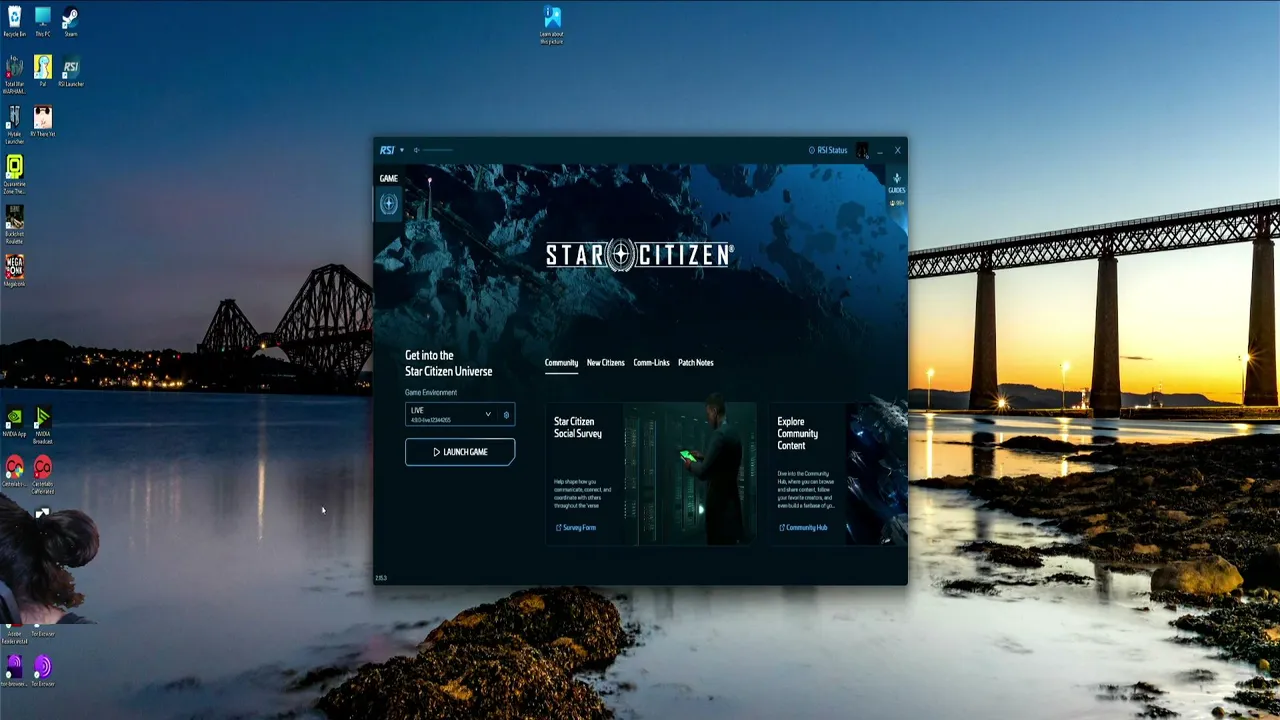Select the RV There Yet desktop shortcut
This screenshot has width=1280, height=720.
click(x=43, y=121)
